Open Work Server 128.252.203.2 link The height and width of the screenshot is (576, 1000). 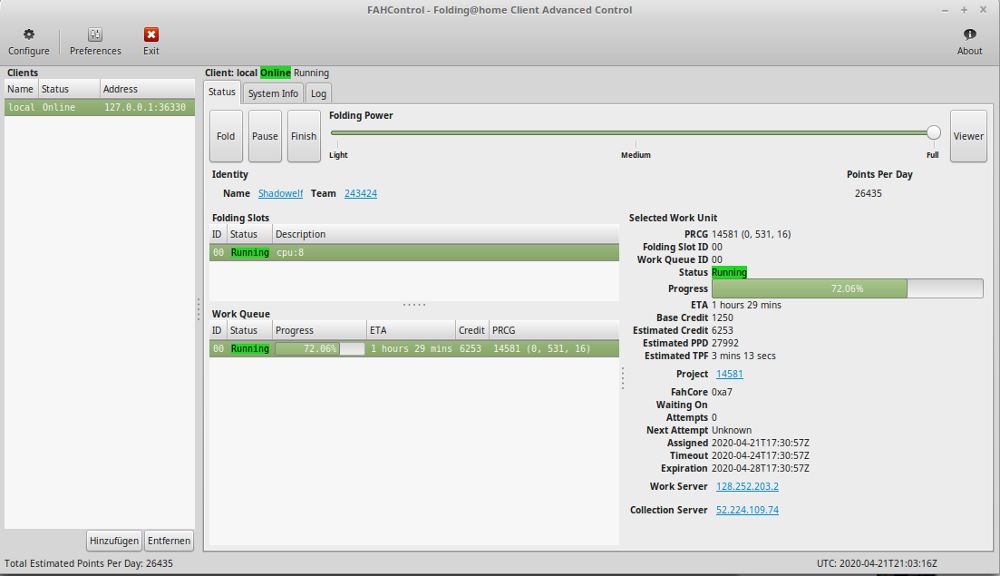tap(747, 486)
